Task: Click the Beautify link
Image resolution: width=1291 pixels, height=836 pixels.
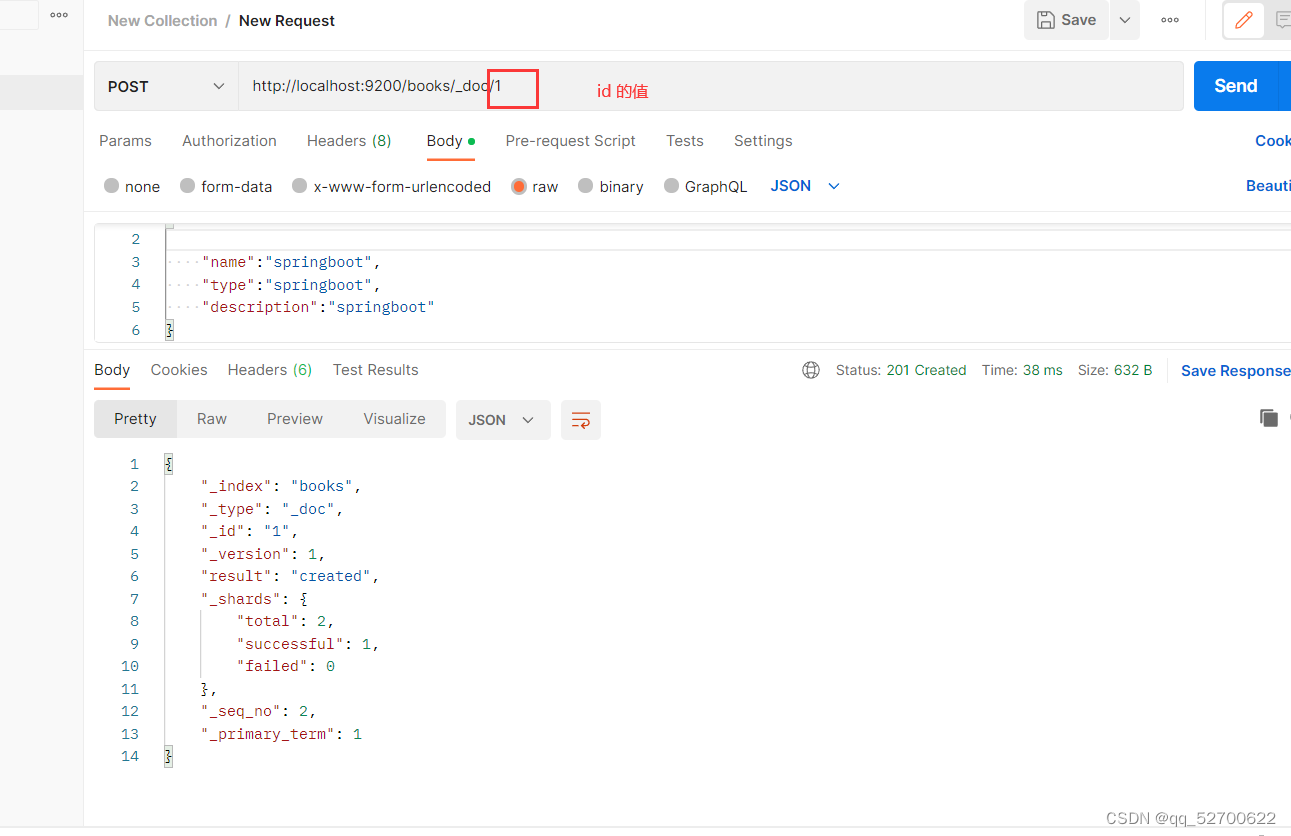Action: coord(1268,186)
